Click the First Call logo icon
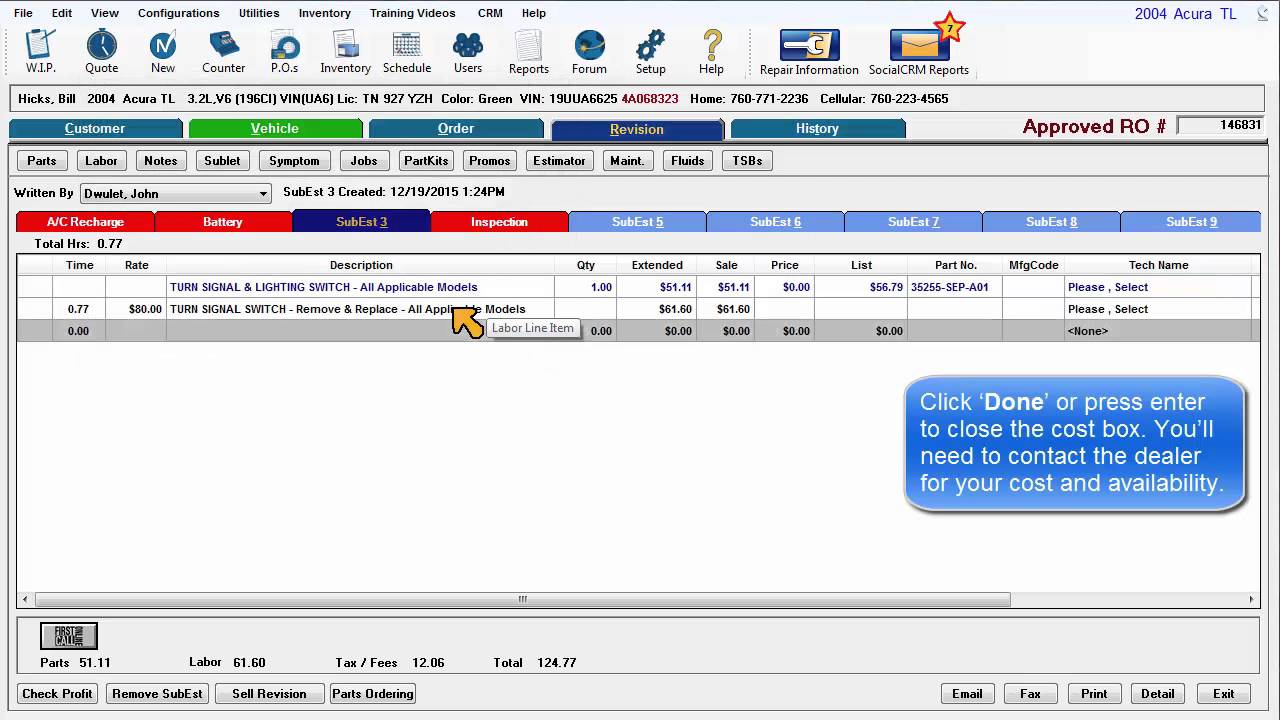This screenshot has height=720, width=1280. pyautogui.click(x=69, y=636)
